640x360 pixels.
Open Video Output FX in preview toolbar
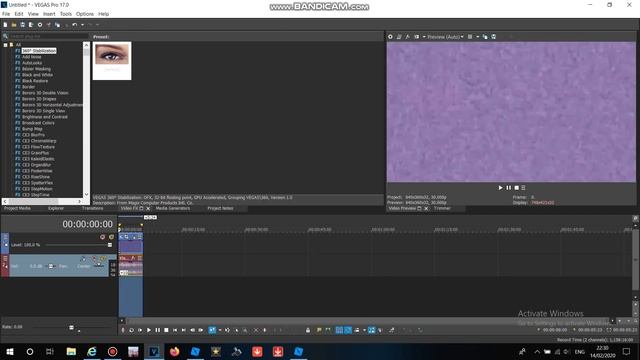[x=407, y=37]
